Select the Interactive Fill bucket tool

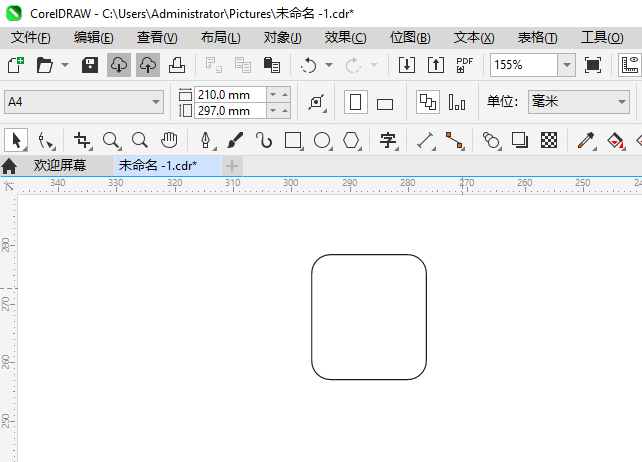[615, 140]
